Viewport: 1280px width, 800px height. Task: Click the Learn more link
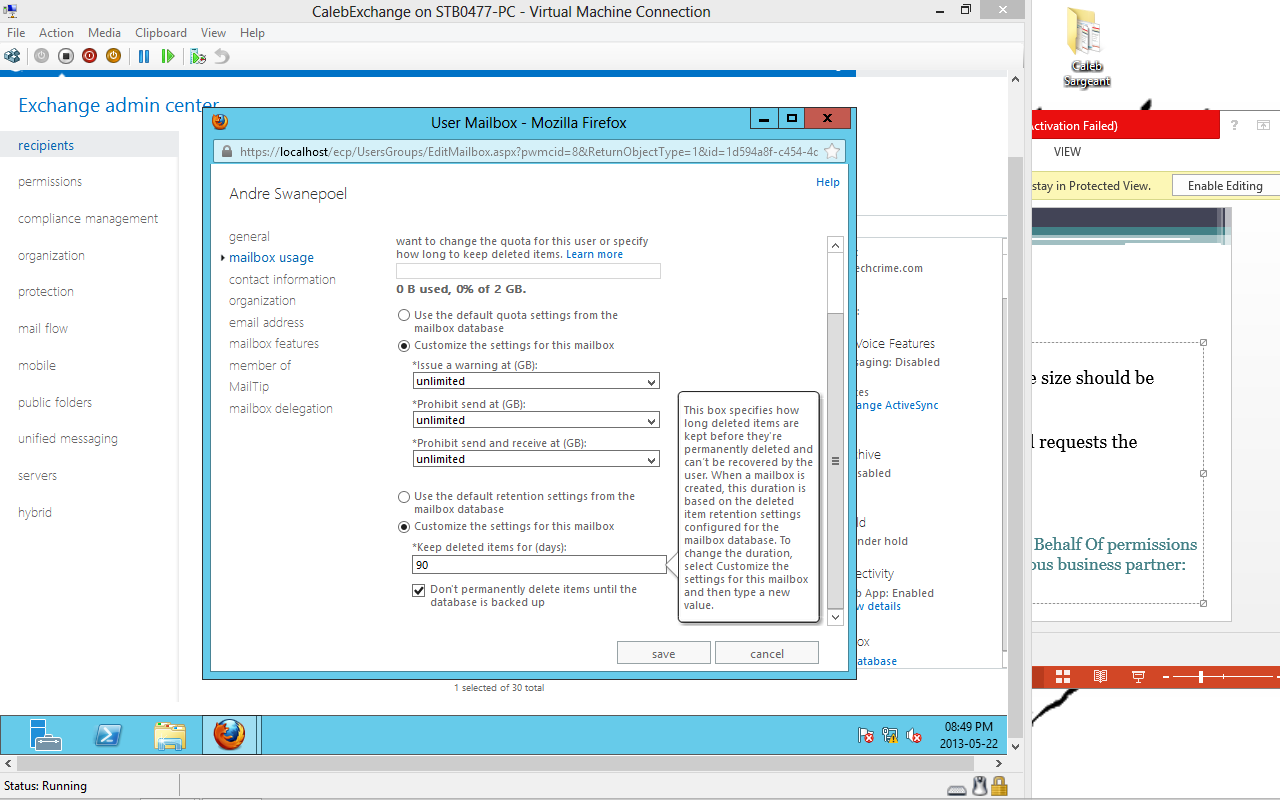(594, 255)
